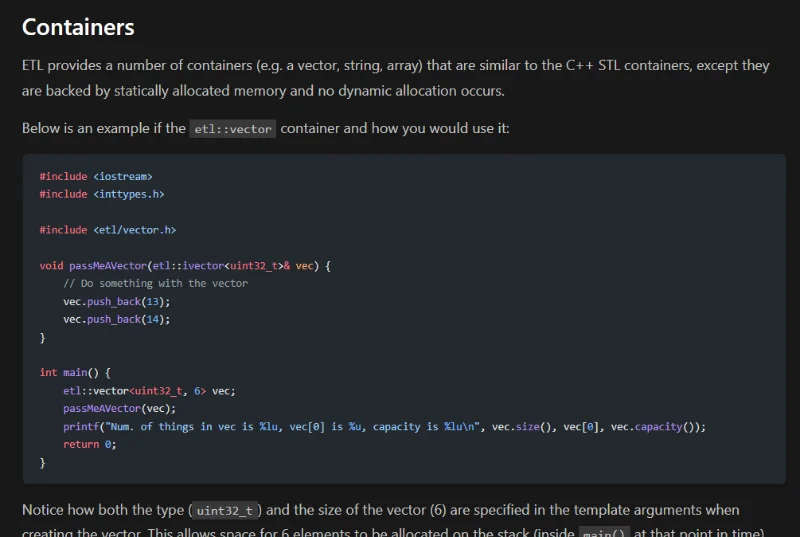
Task: Click the paragraph starting 'ETL provides a number'
Action: [395, 78]
